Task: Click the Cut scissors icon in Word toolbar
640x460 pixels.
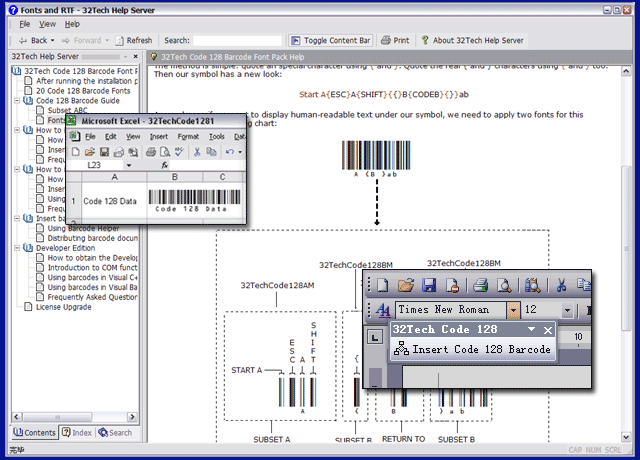Action: [561, 285]
